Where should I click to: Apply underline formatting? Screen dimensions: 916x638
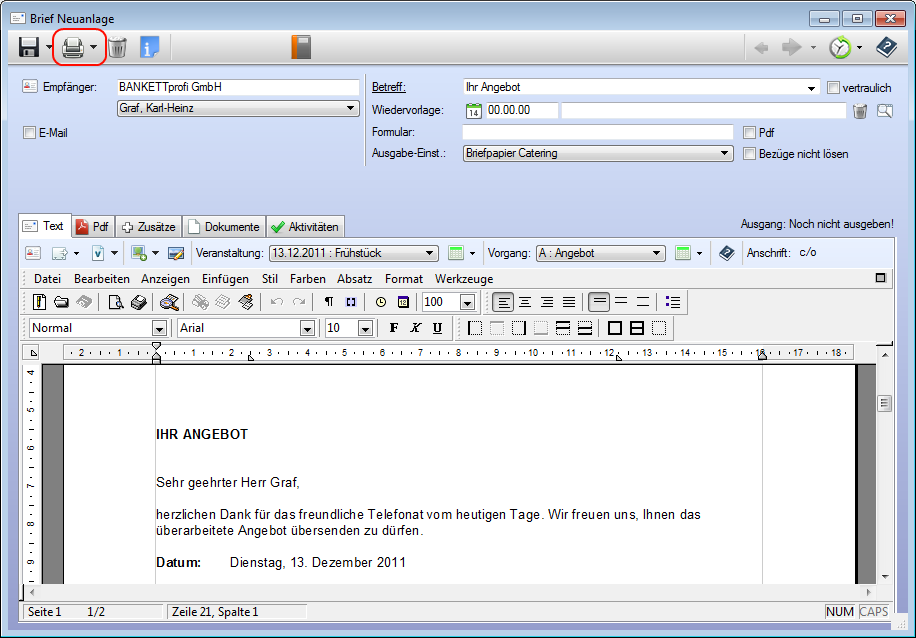437,328
